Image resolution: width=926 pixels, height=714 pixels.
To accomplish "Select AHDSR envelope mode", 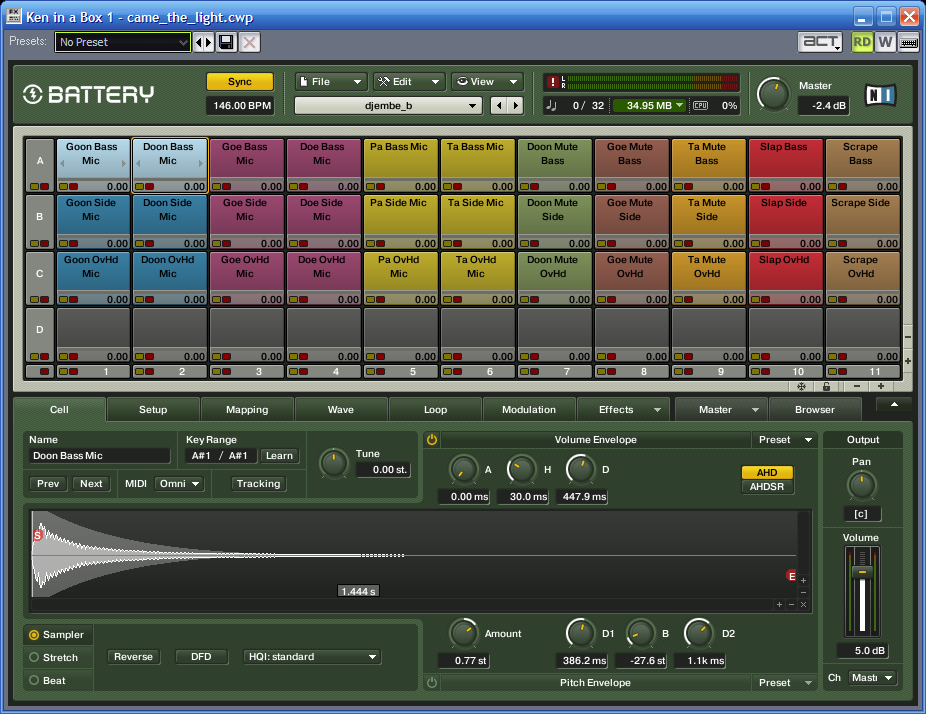I will (x=767, y=487).
